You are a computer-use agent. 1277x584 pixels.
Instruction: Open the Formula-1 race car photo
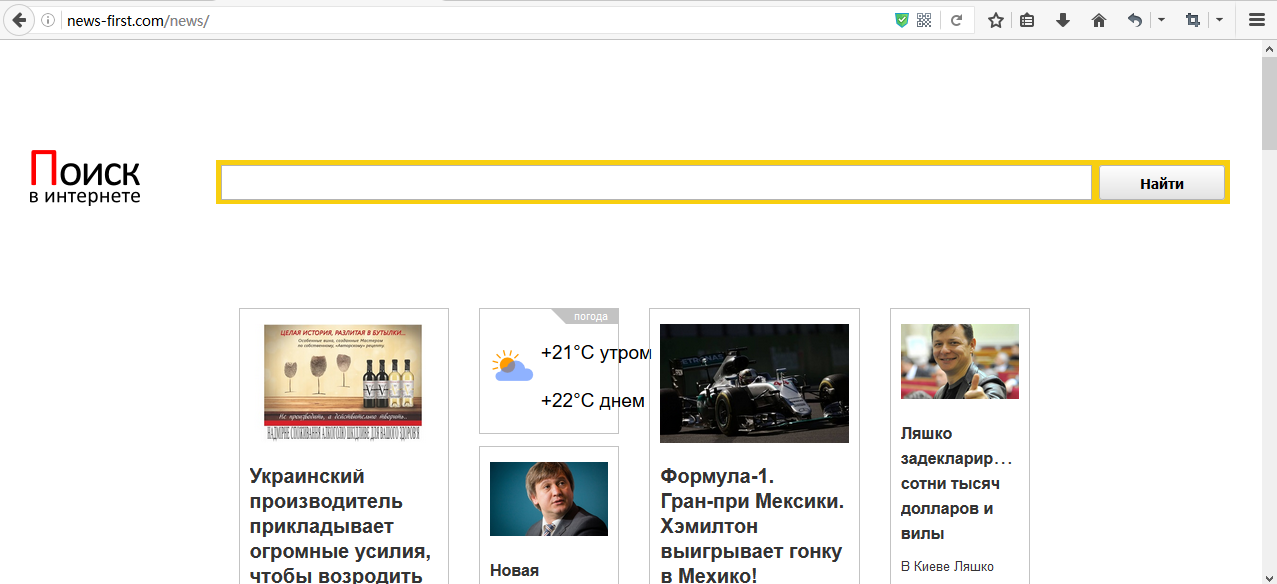click(754, 383)
